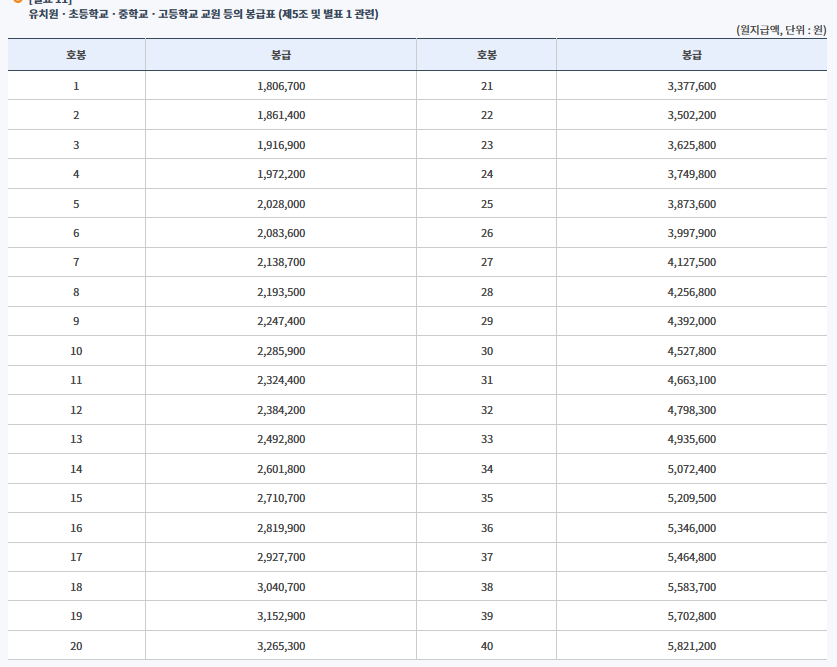Click the step number 20 cell
The height and width of the screenshot is (667, 837).
point(76,646)
